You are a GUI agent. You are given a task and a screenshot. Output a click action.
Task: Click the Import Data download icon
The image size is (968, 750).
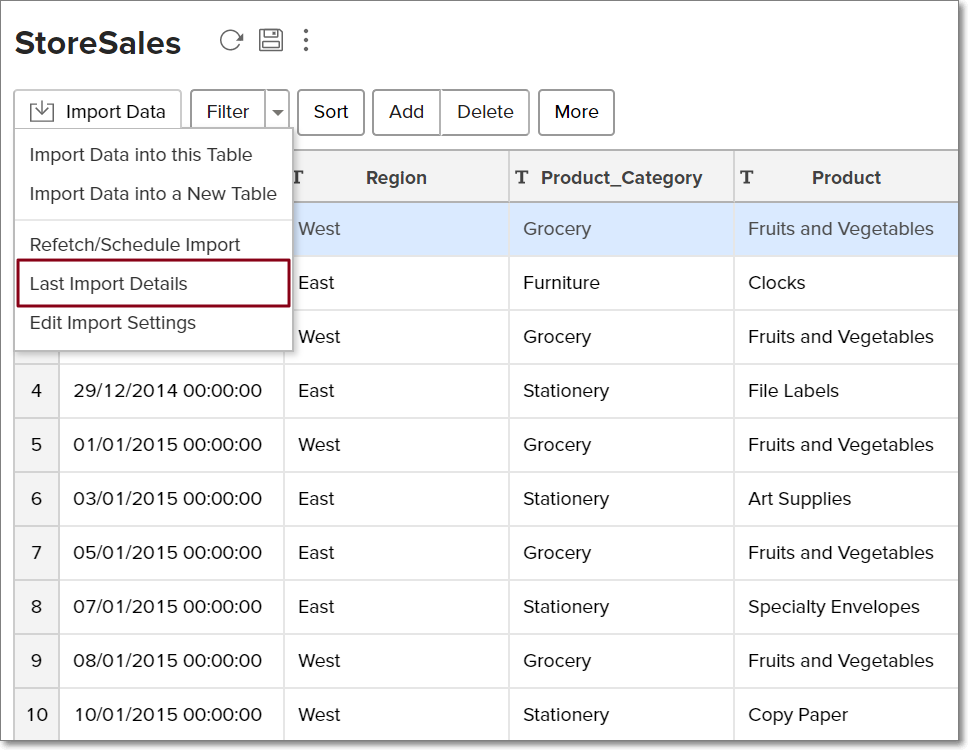42,111
